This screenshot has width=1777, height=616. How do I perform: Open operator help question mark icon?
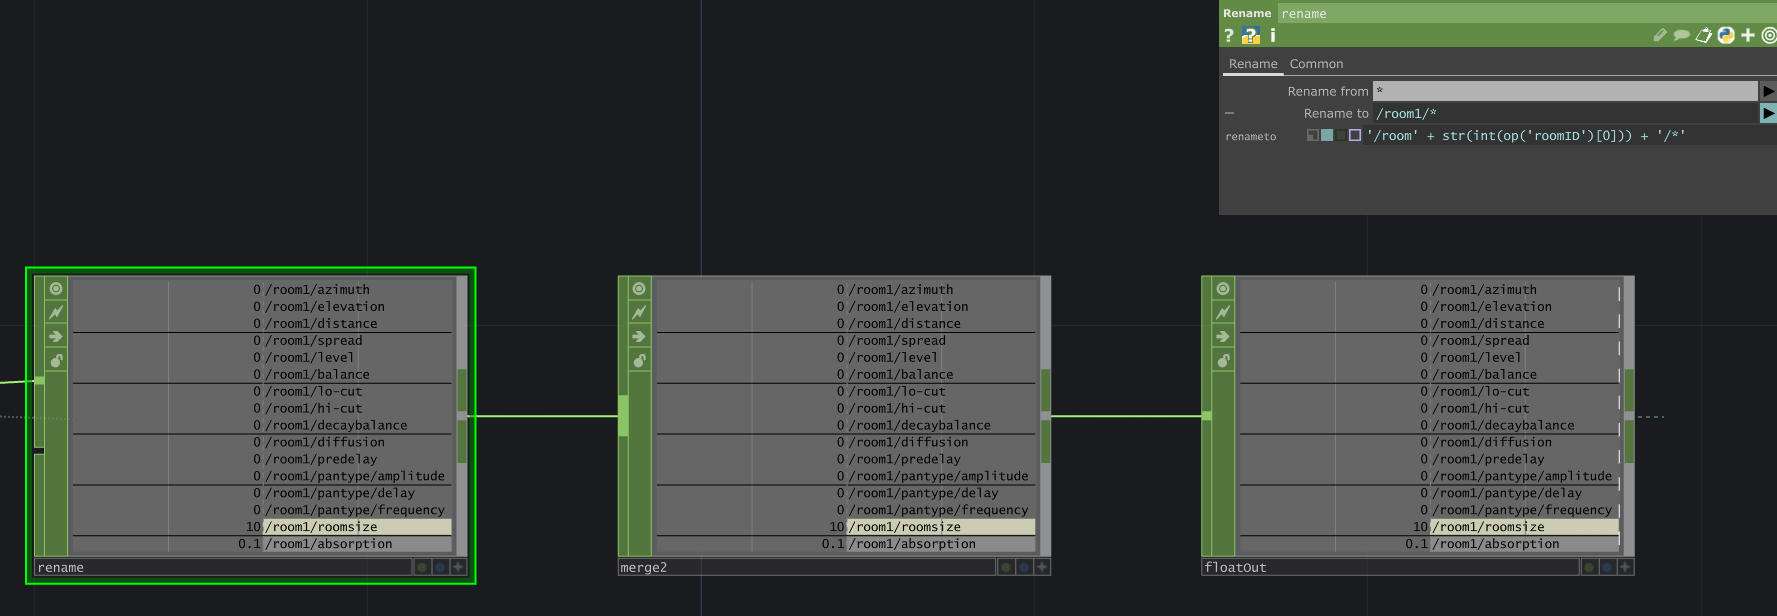[1229, 35]
